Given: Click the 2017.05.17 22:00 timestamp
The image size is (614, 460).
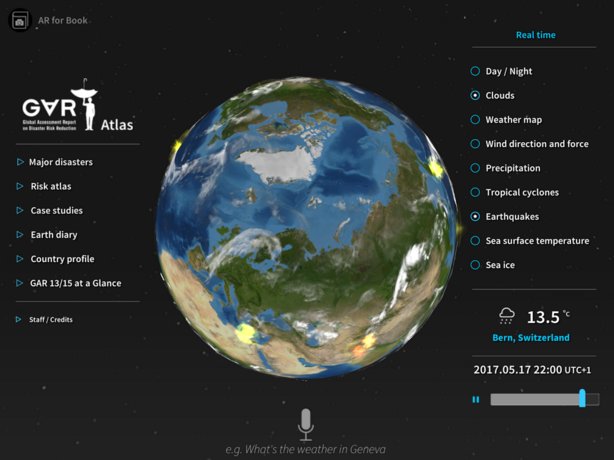Looking at the screenshot, I should click(x=532, y=370).
